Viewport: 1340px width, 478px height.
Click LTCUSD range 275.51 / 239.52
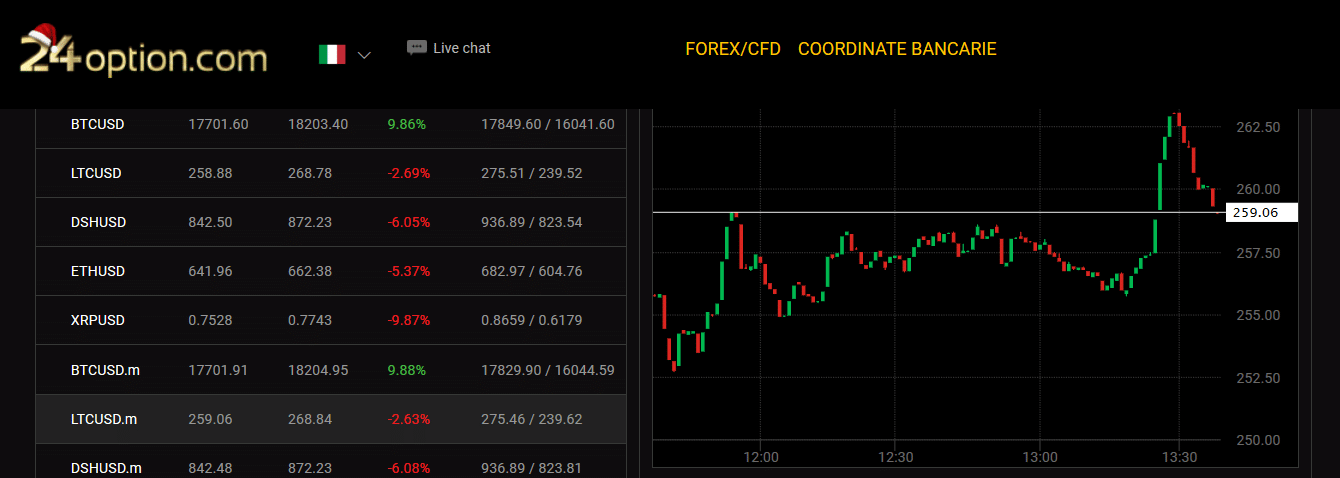pyautogui.click(x=532, y=173)
